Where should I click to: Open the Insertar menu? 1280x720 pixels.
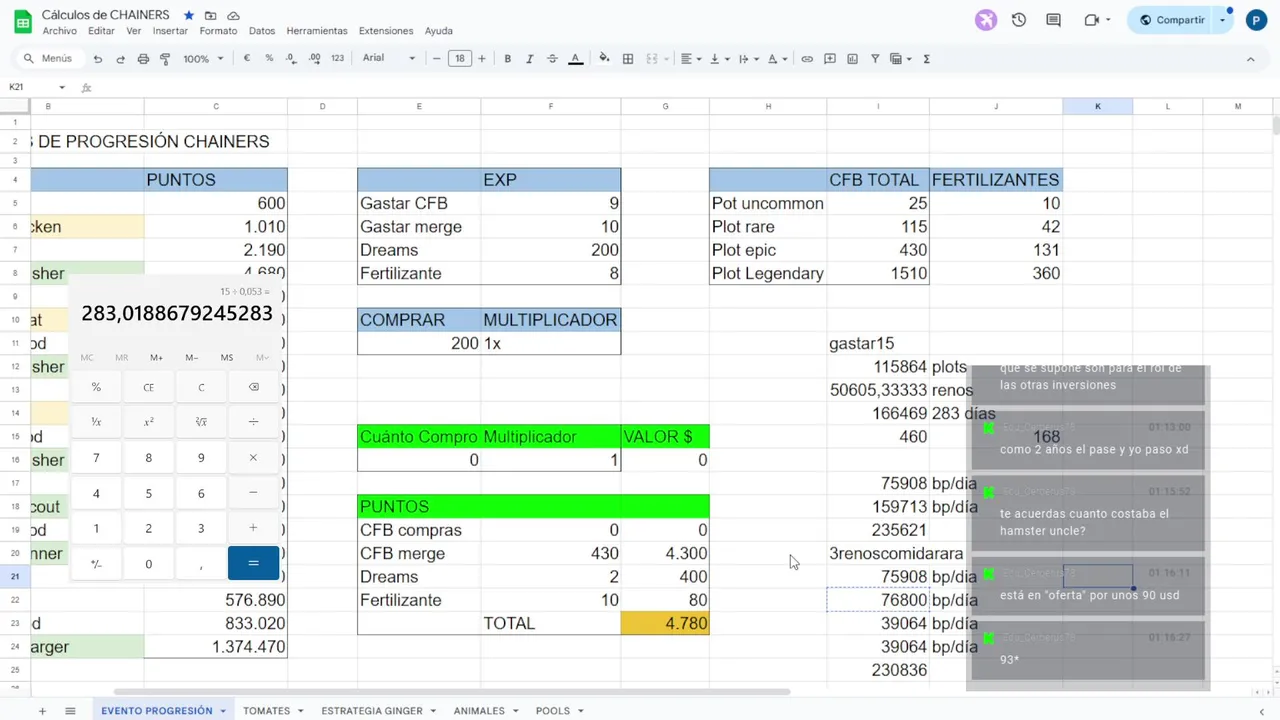point(170,31)
